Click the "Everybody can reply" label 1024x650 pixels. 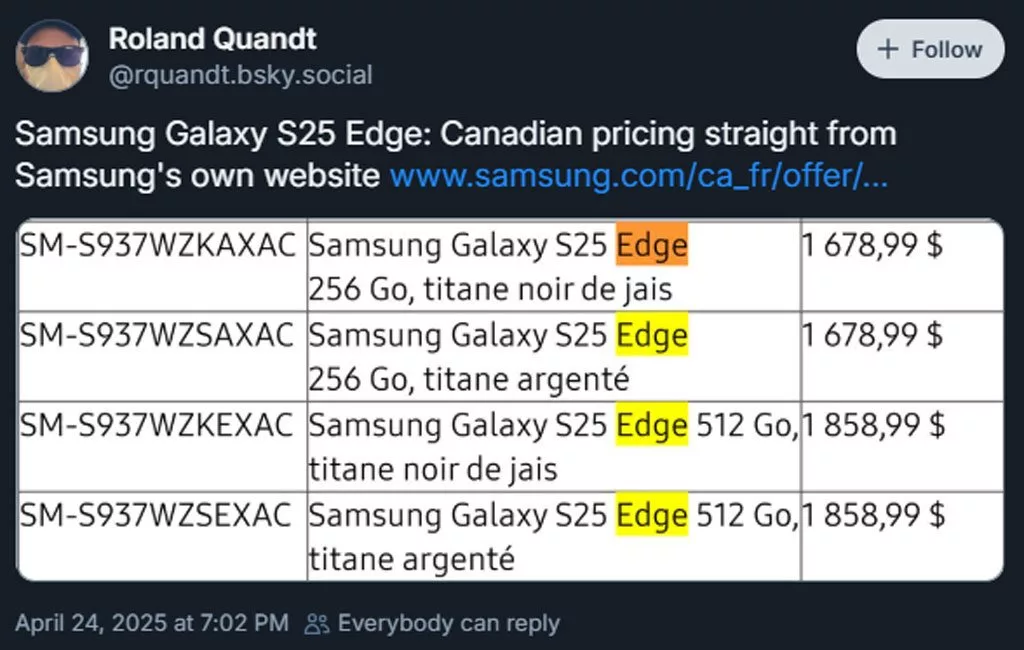pyautogui.click(x=448, y=624)
